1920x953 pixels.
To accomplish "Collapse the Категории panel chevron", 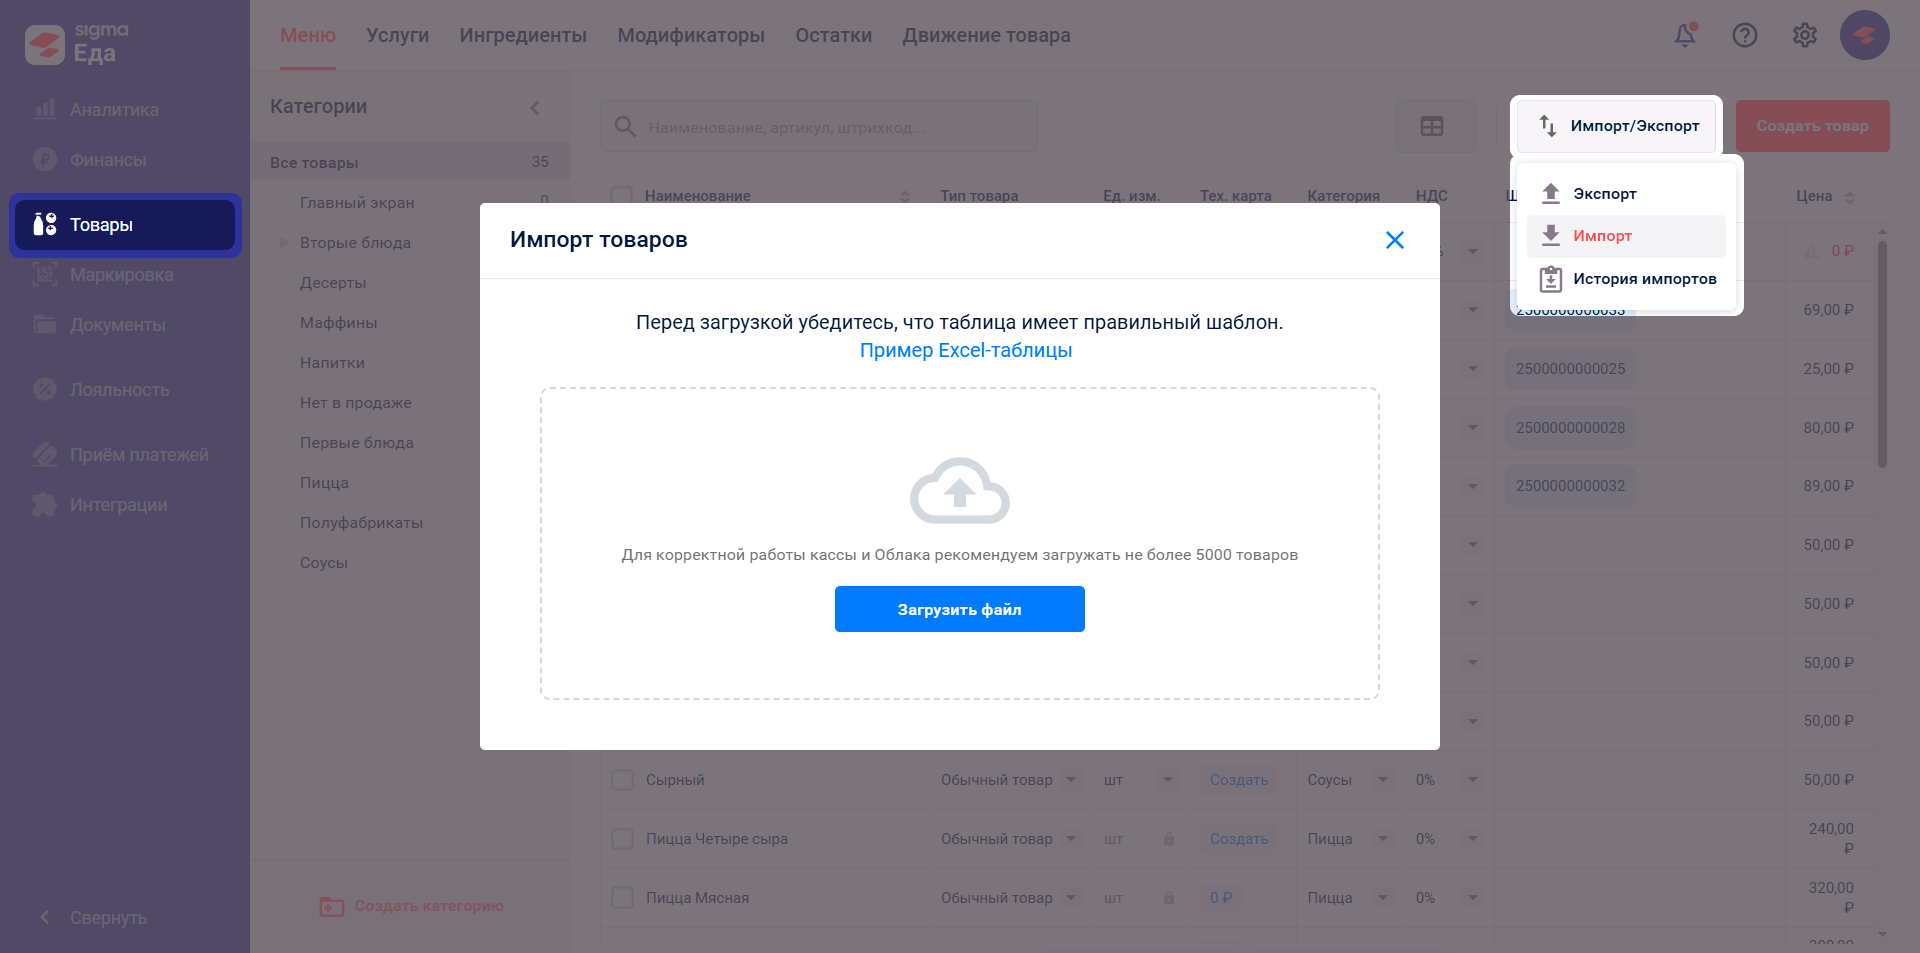I will pyautogui.click(x=535, y=107).
